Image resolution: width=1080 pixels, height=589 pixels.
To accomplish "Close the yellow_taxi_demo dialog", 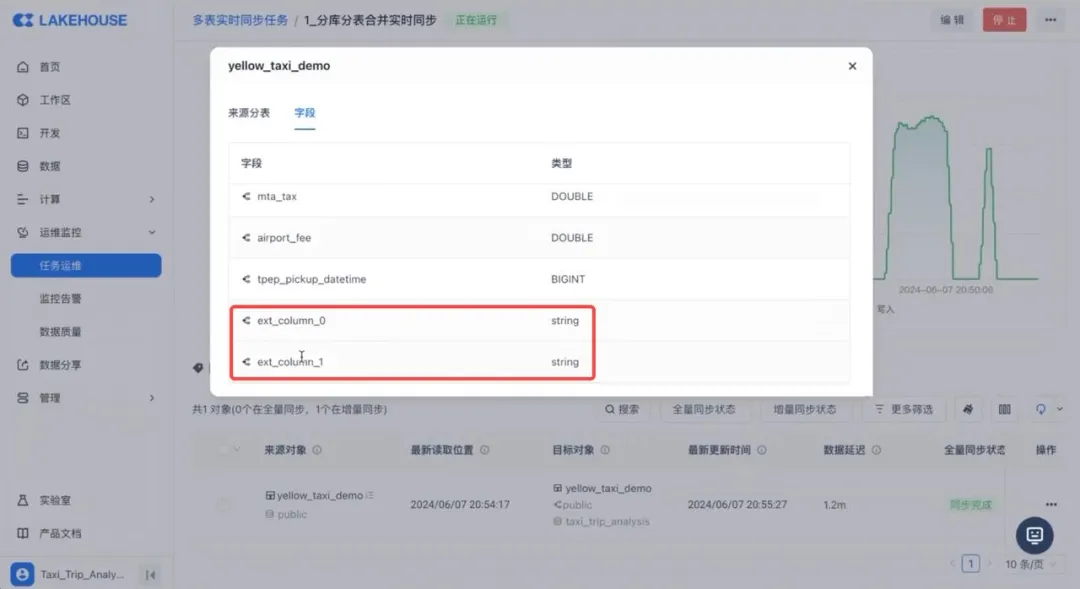I will tap(852, 66).
